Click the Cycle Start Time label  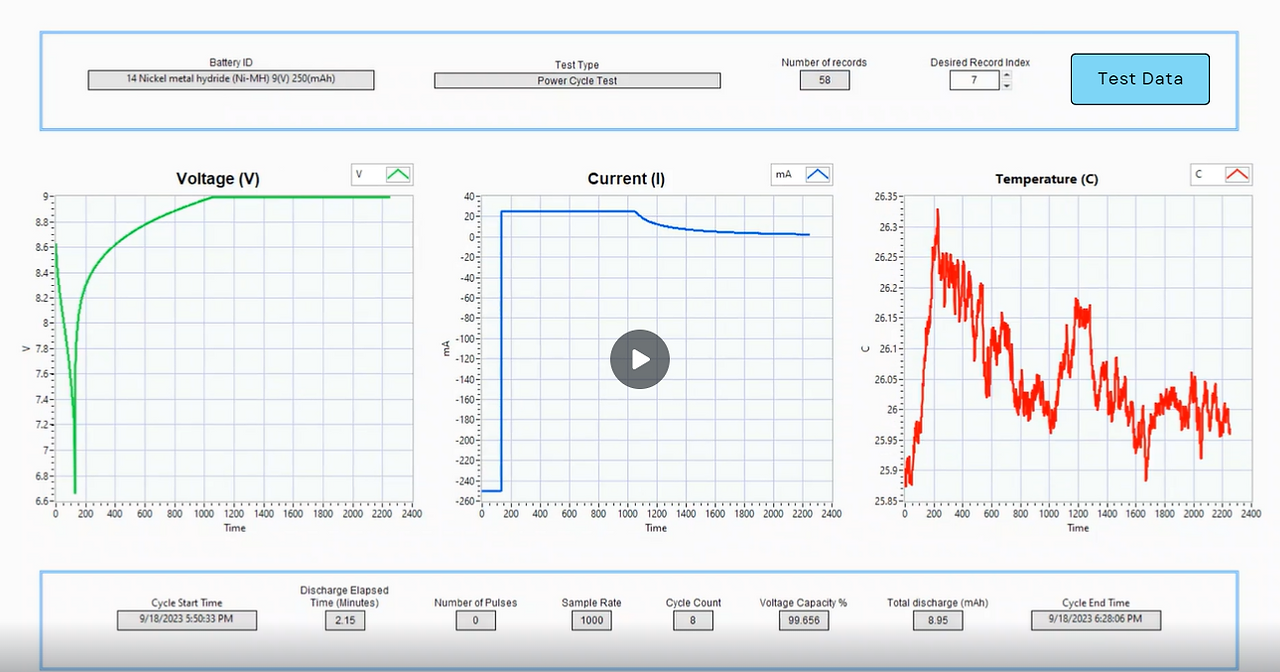click(x=187, y=603)
